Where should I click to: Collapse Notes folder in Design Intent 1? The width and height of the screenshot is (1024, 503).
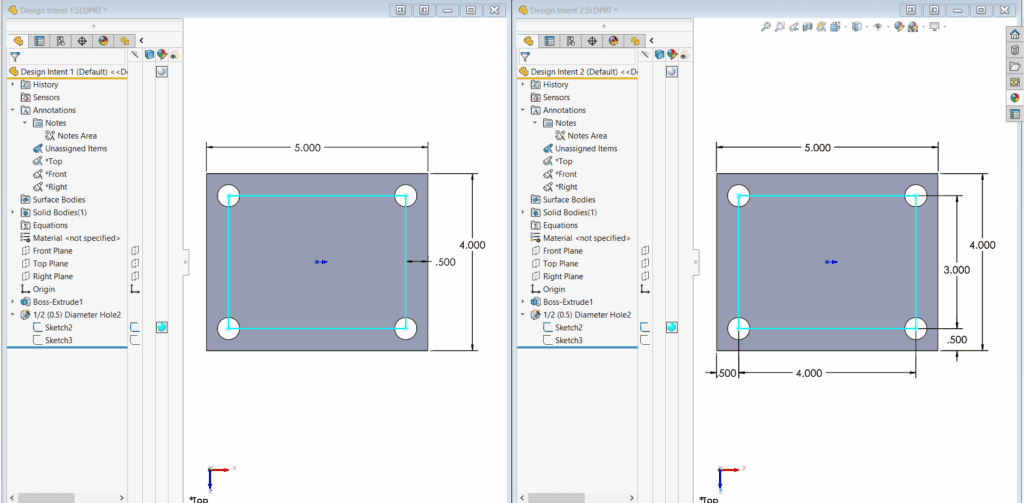pos(24,123)
